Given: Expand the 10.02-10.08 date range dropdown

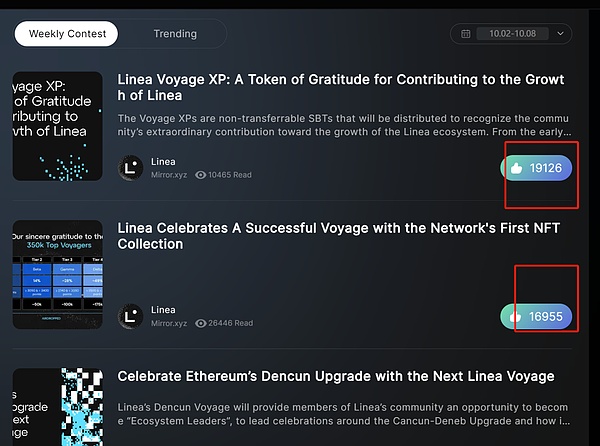Looking at the screenshot, I should (x=513, y=34).
